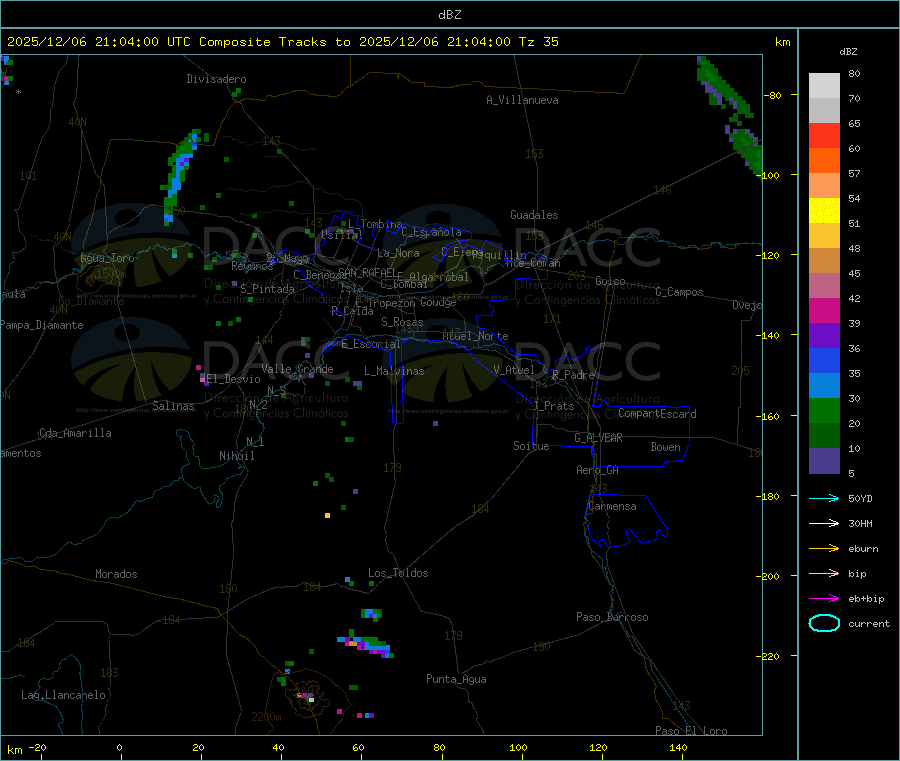The image size is (900, 761).
Task: Click the magenta eb+bip arrow in legend
Action: click(x=824, y=599)
